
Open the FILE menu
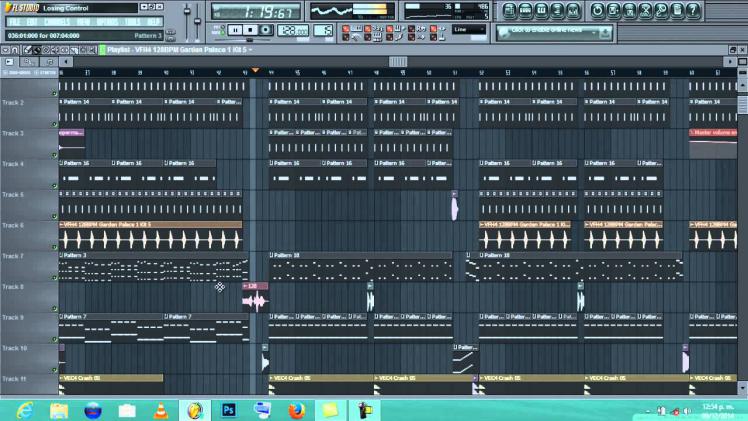(x=16, y=21)
